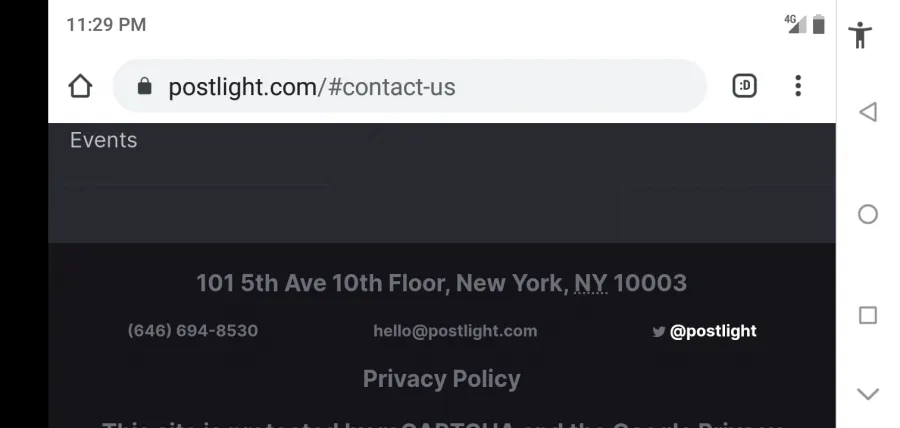Tap the accessibility figure icon
This screenshot has width=900, height=428.
click(860, 34)
